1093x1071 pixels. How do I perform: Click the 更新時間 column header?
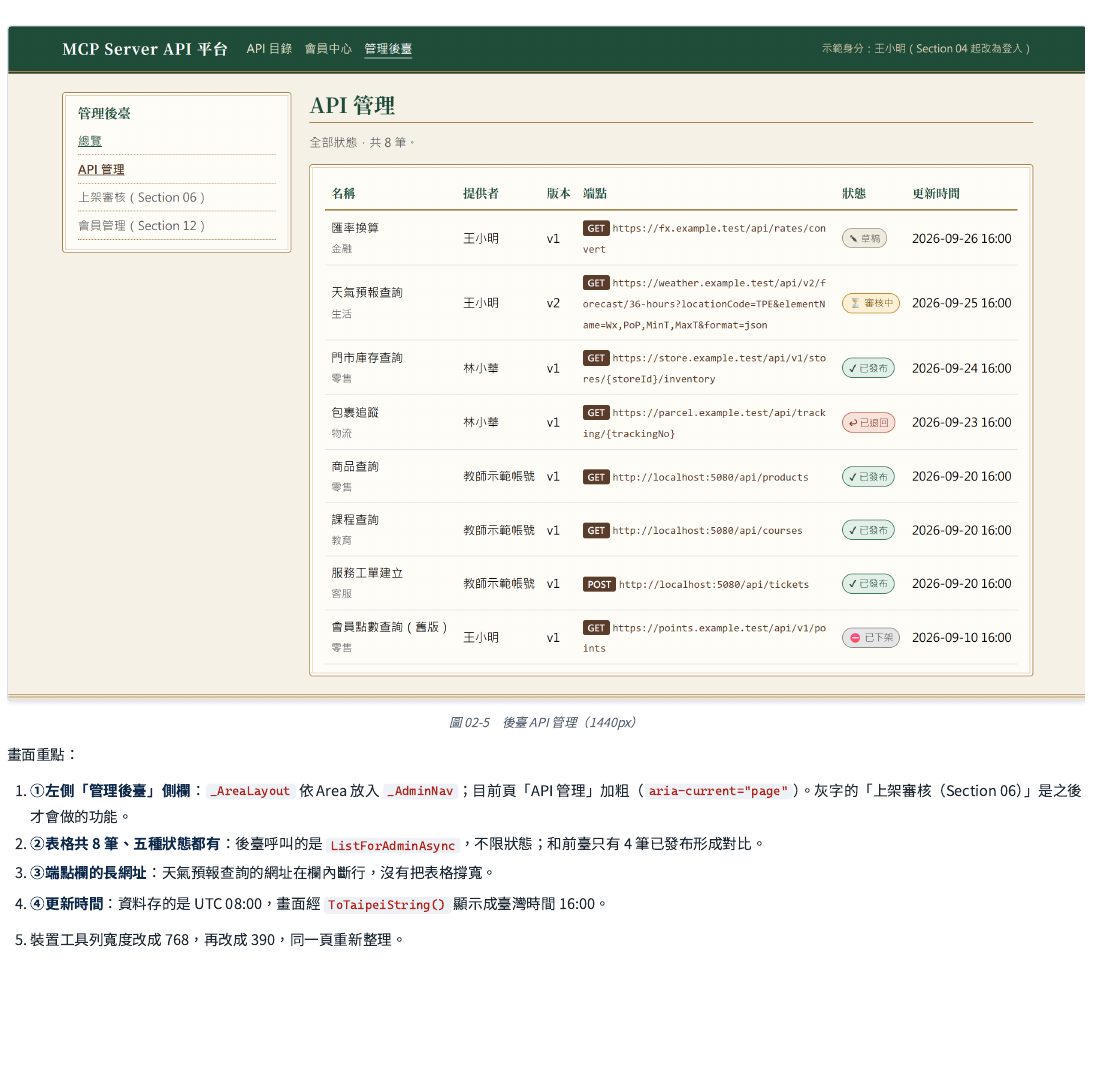[936, 194]
